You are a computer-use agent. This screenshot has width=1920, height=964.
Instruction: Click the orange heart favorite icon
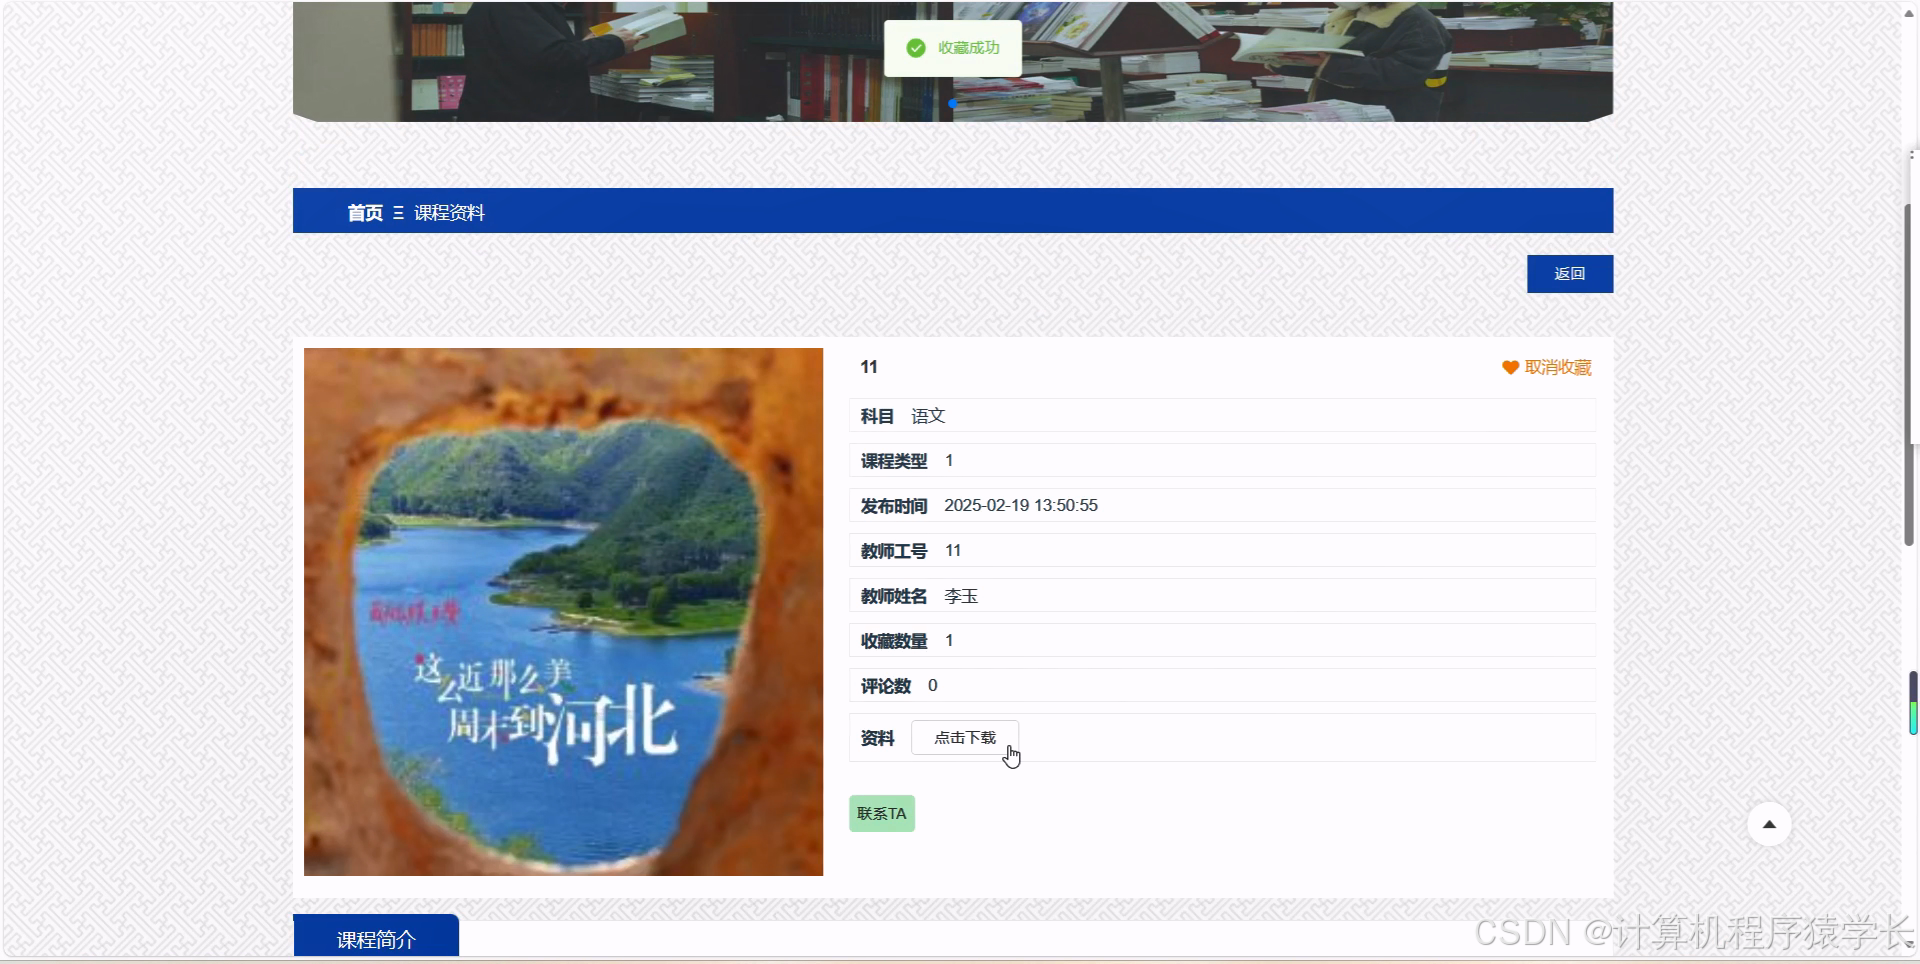point(1509,367)
